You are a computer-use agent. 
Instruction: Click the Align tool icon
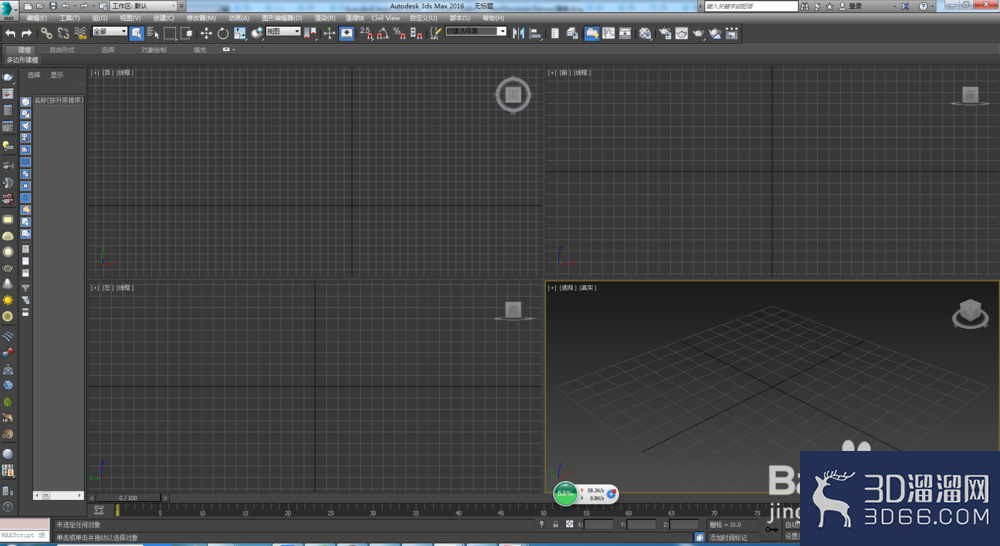[536, 33]
